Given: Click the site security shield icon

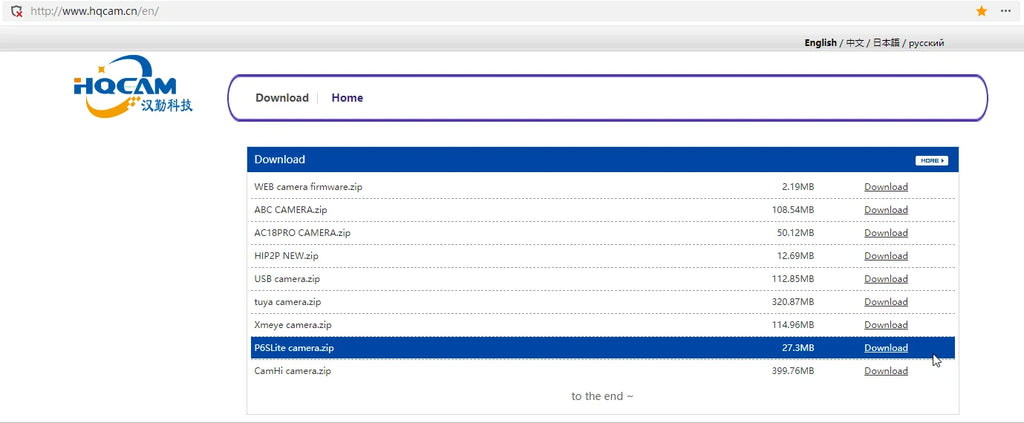Looking at the screenshot, I should (x=17, y=11).
